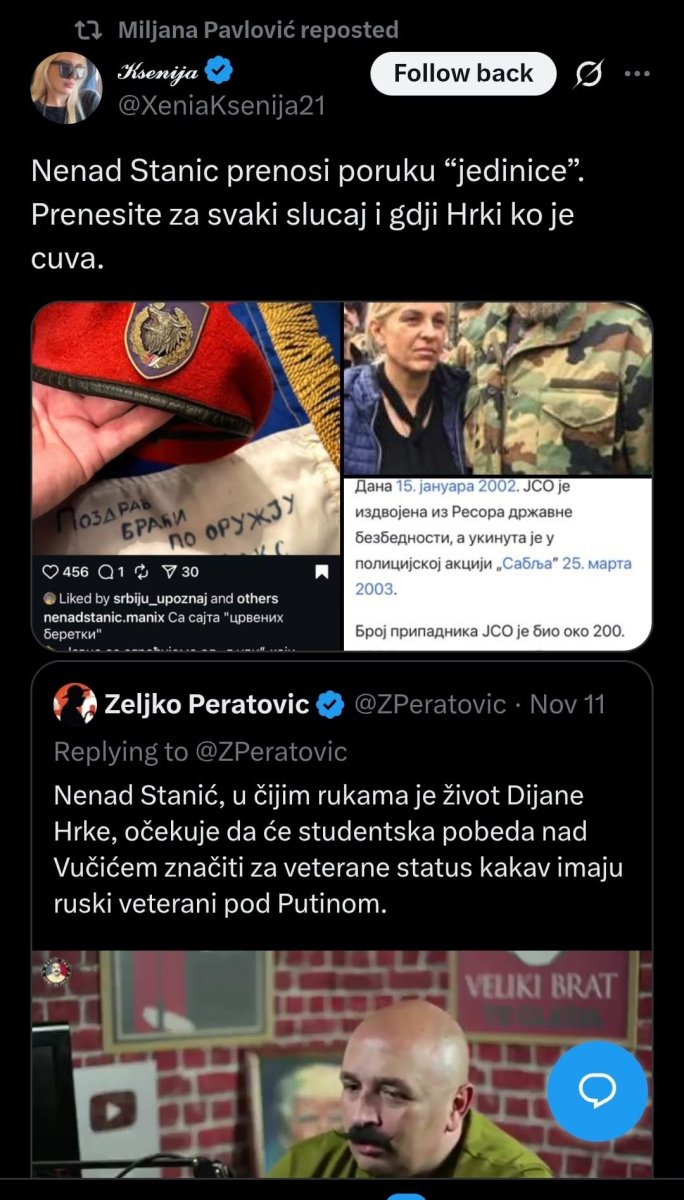Open the floating chat bubble button

pyautogui.click(x=598, y=1090)
